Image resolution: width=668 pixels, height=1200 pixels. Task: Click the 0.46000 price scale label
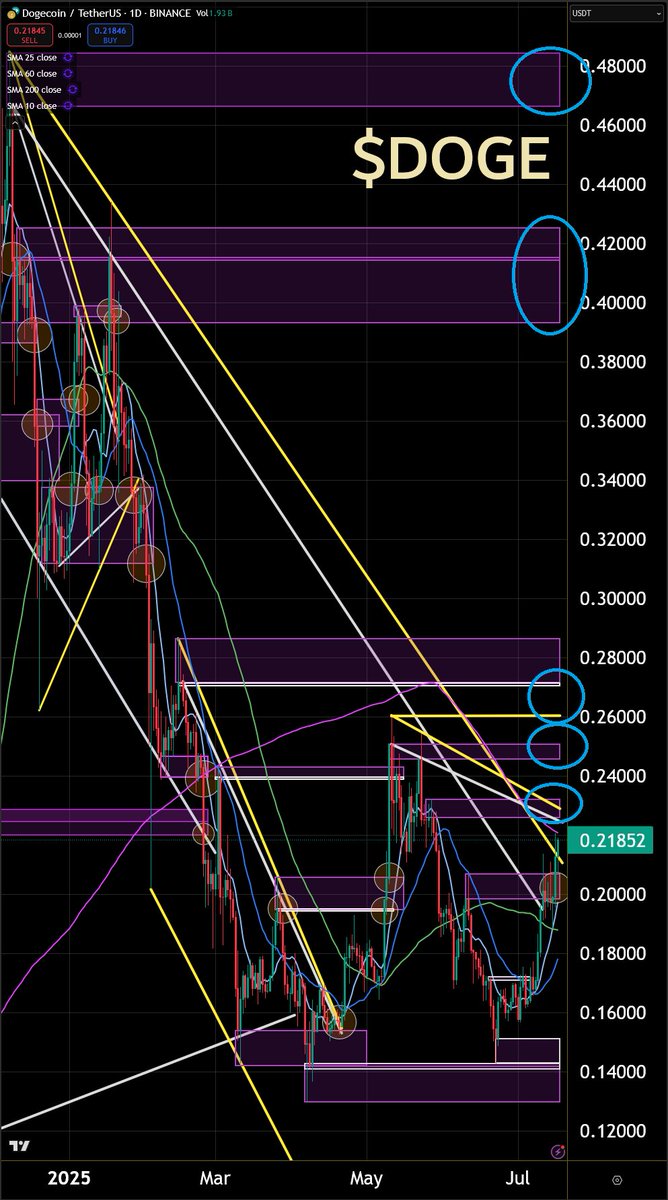pyautogui.click(x=614, y=126)
